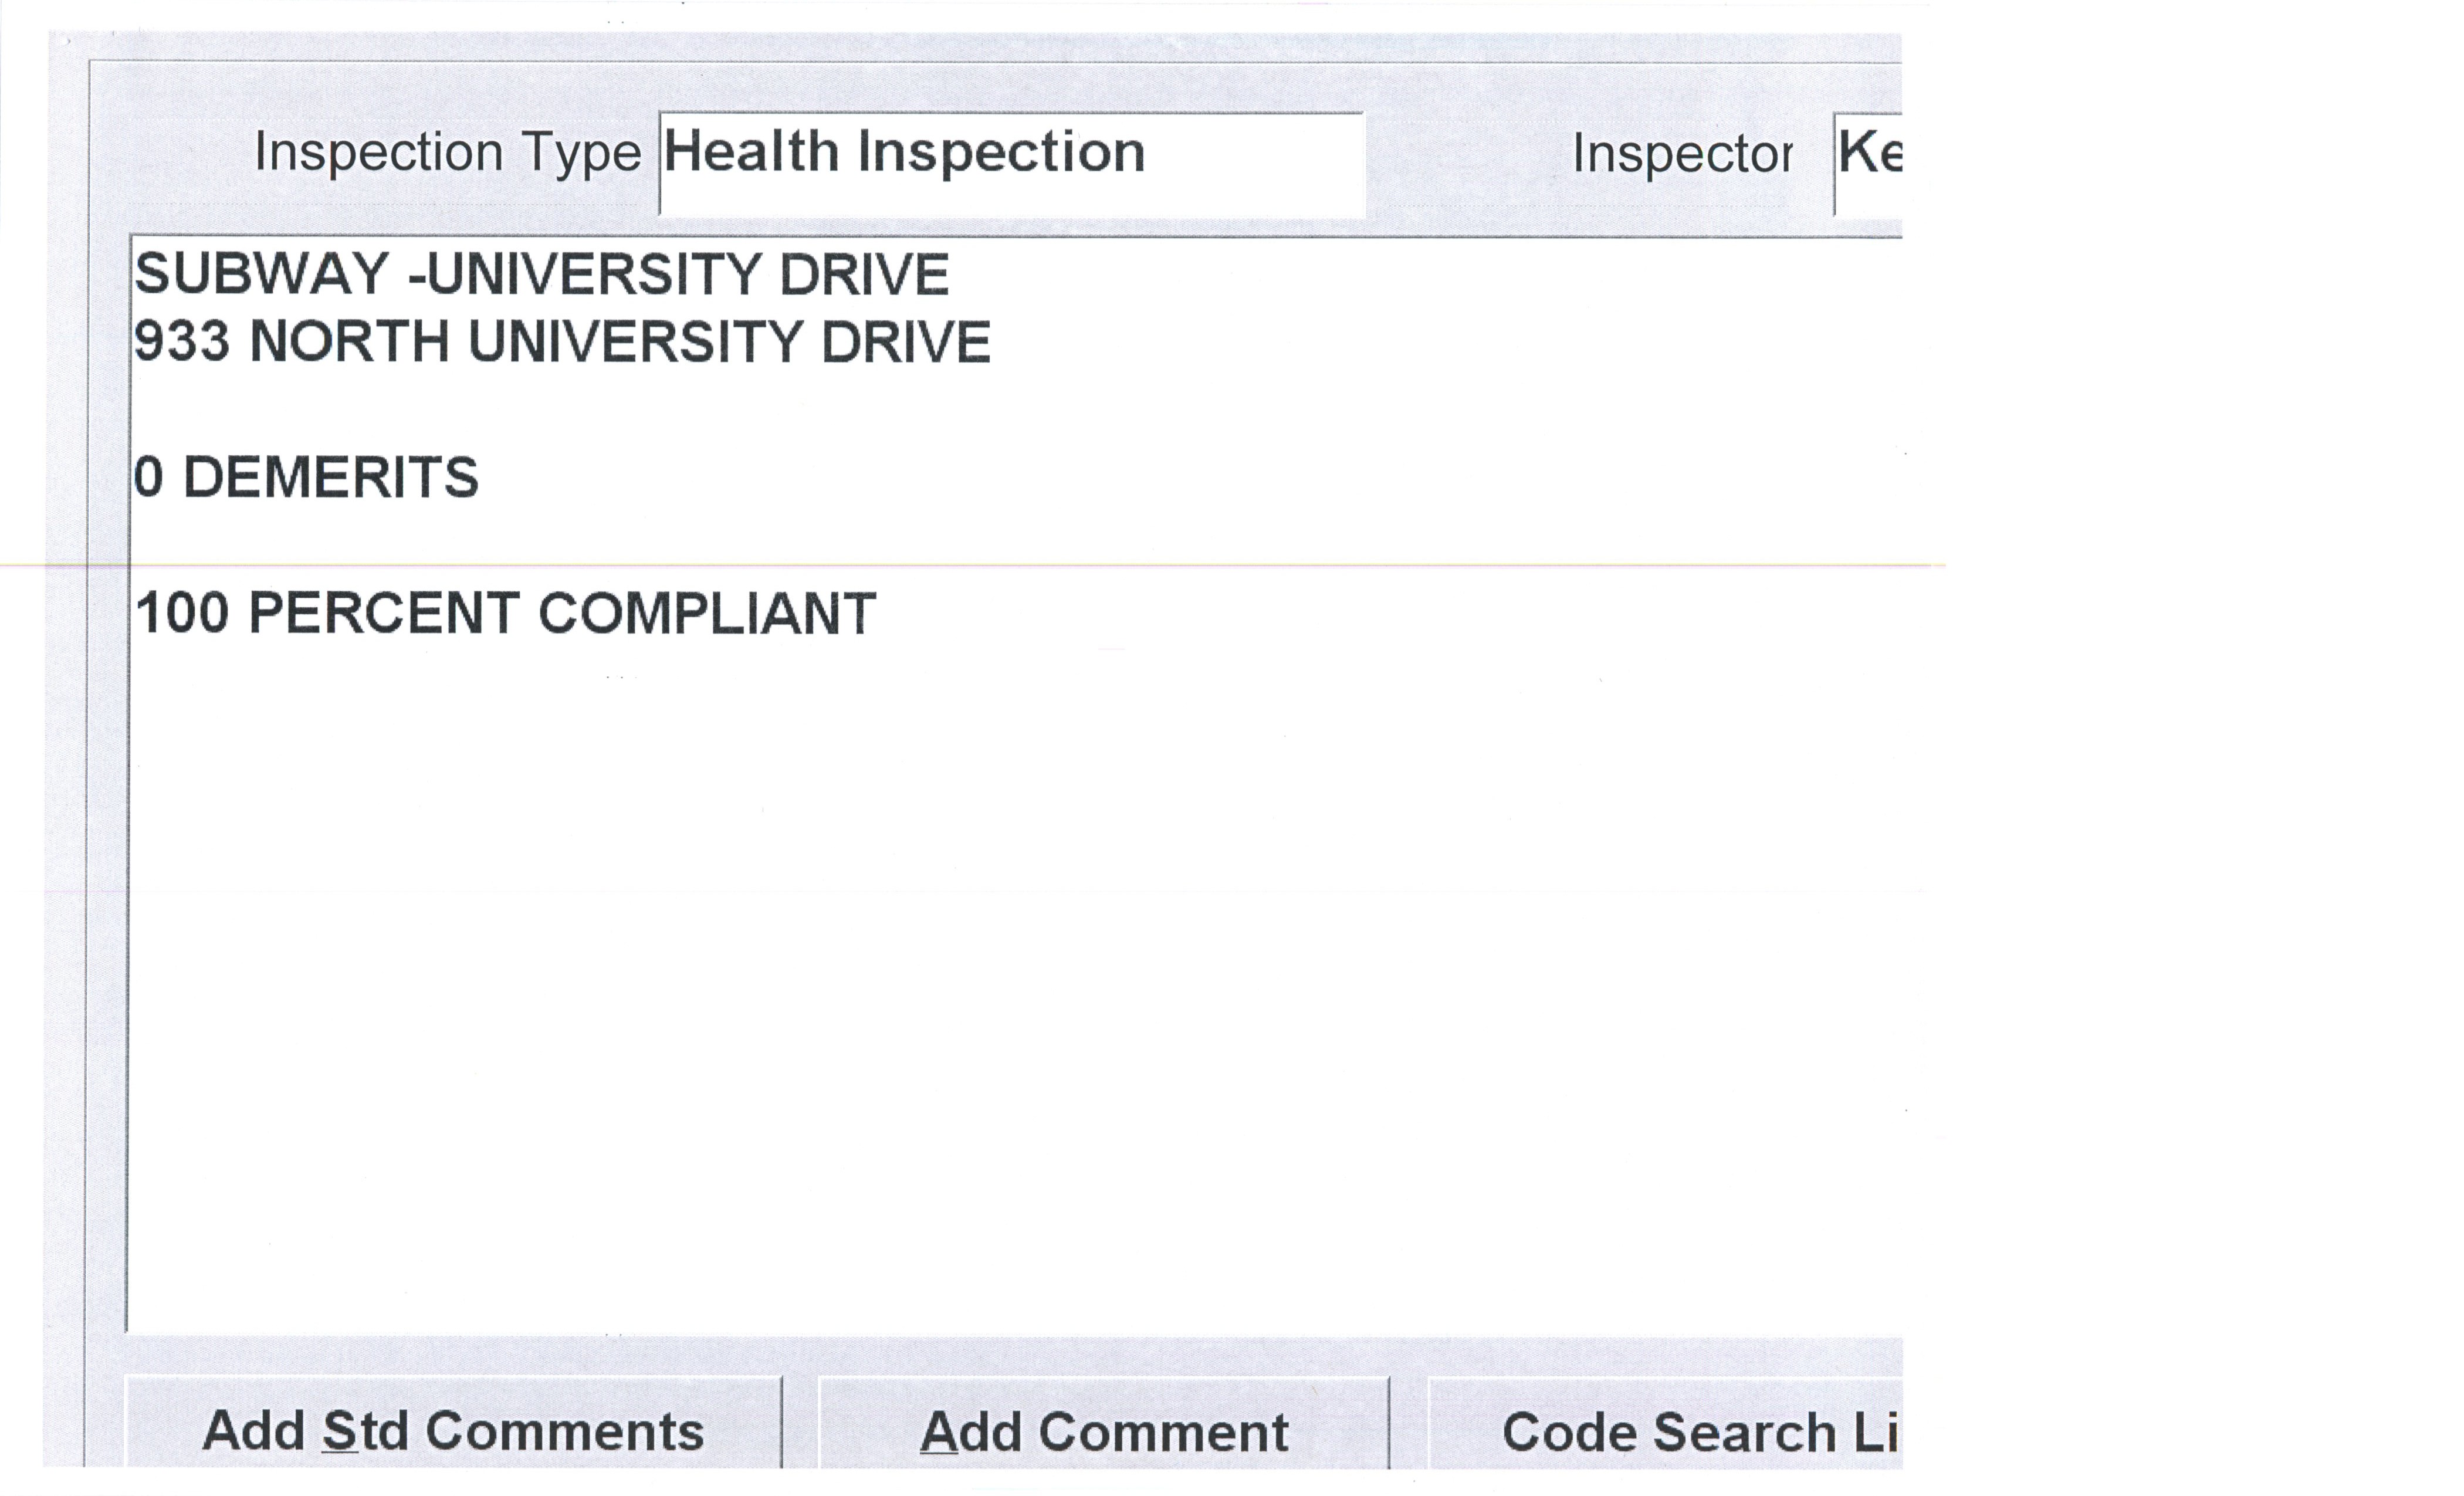The width and height of the screenshot is (2464, 1496).
Task: Click the 0 DEMERITS line
Action: (x=306, y=477)
